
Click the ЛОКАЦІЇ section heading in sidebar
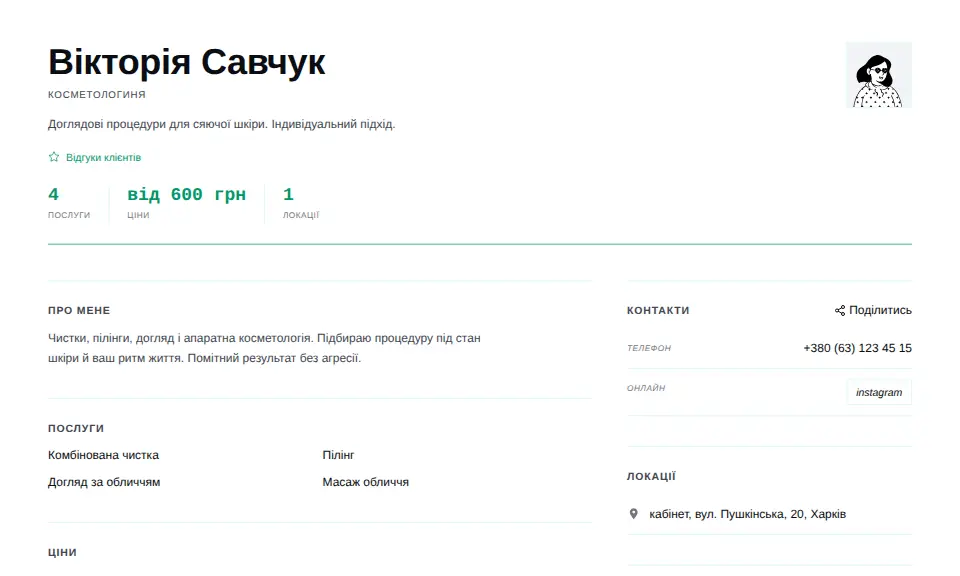651,476
